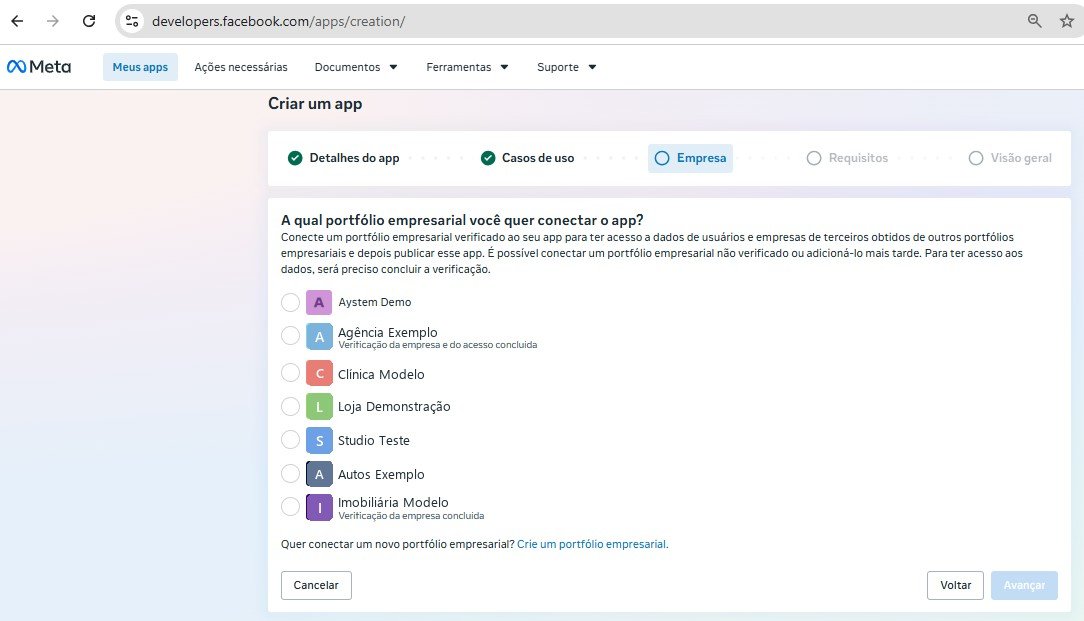
Task: Expand the Suporte dropdown menu
Action: [566, 67]
